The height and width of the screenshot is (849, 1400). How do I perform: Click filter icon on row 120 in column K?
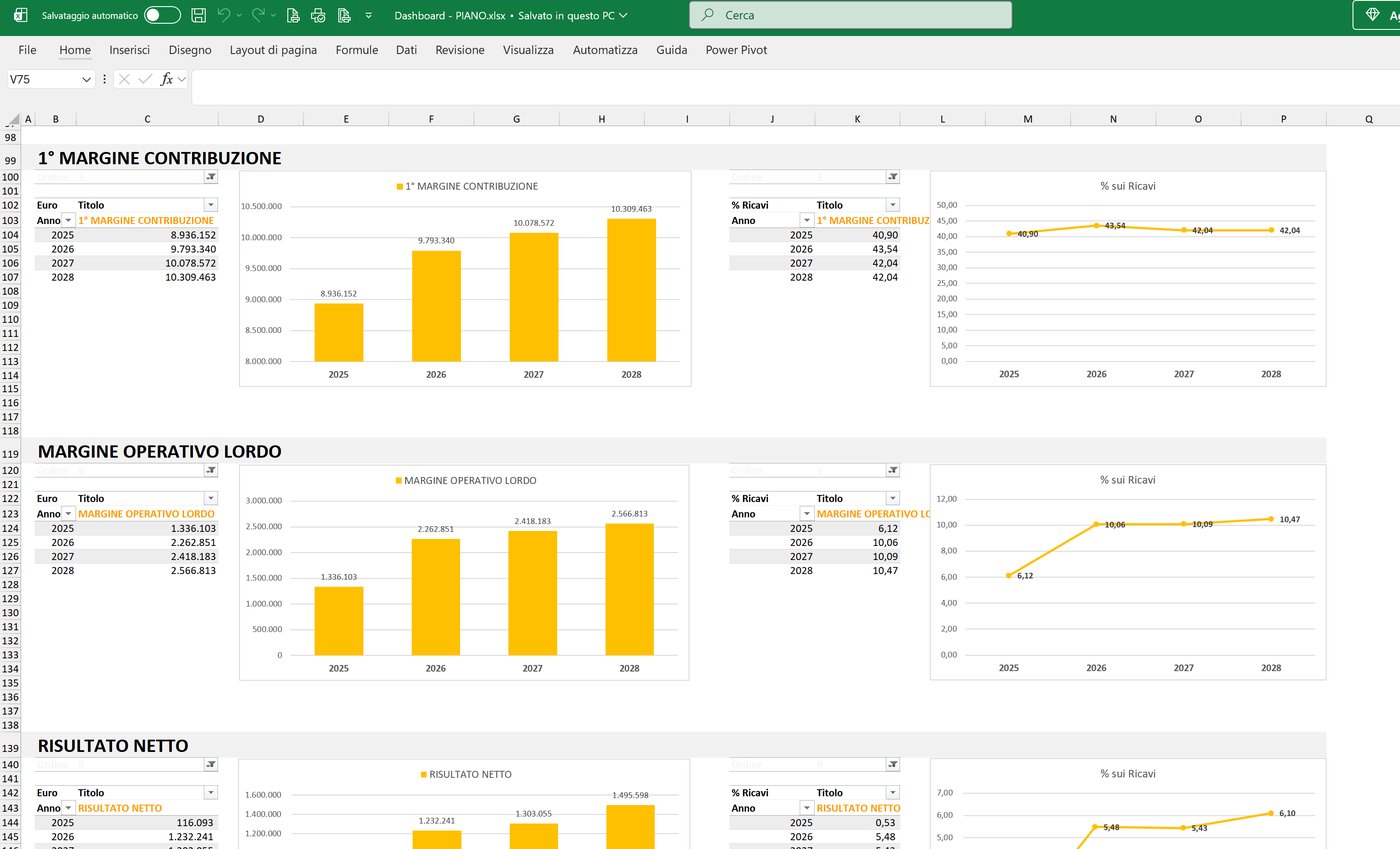click(x=893, y=470)
